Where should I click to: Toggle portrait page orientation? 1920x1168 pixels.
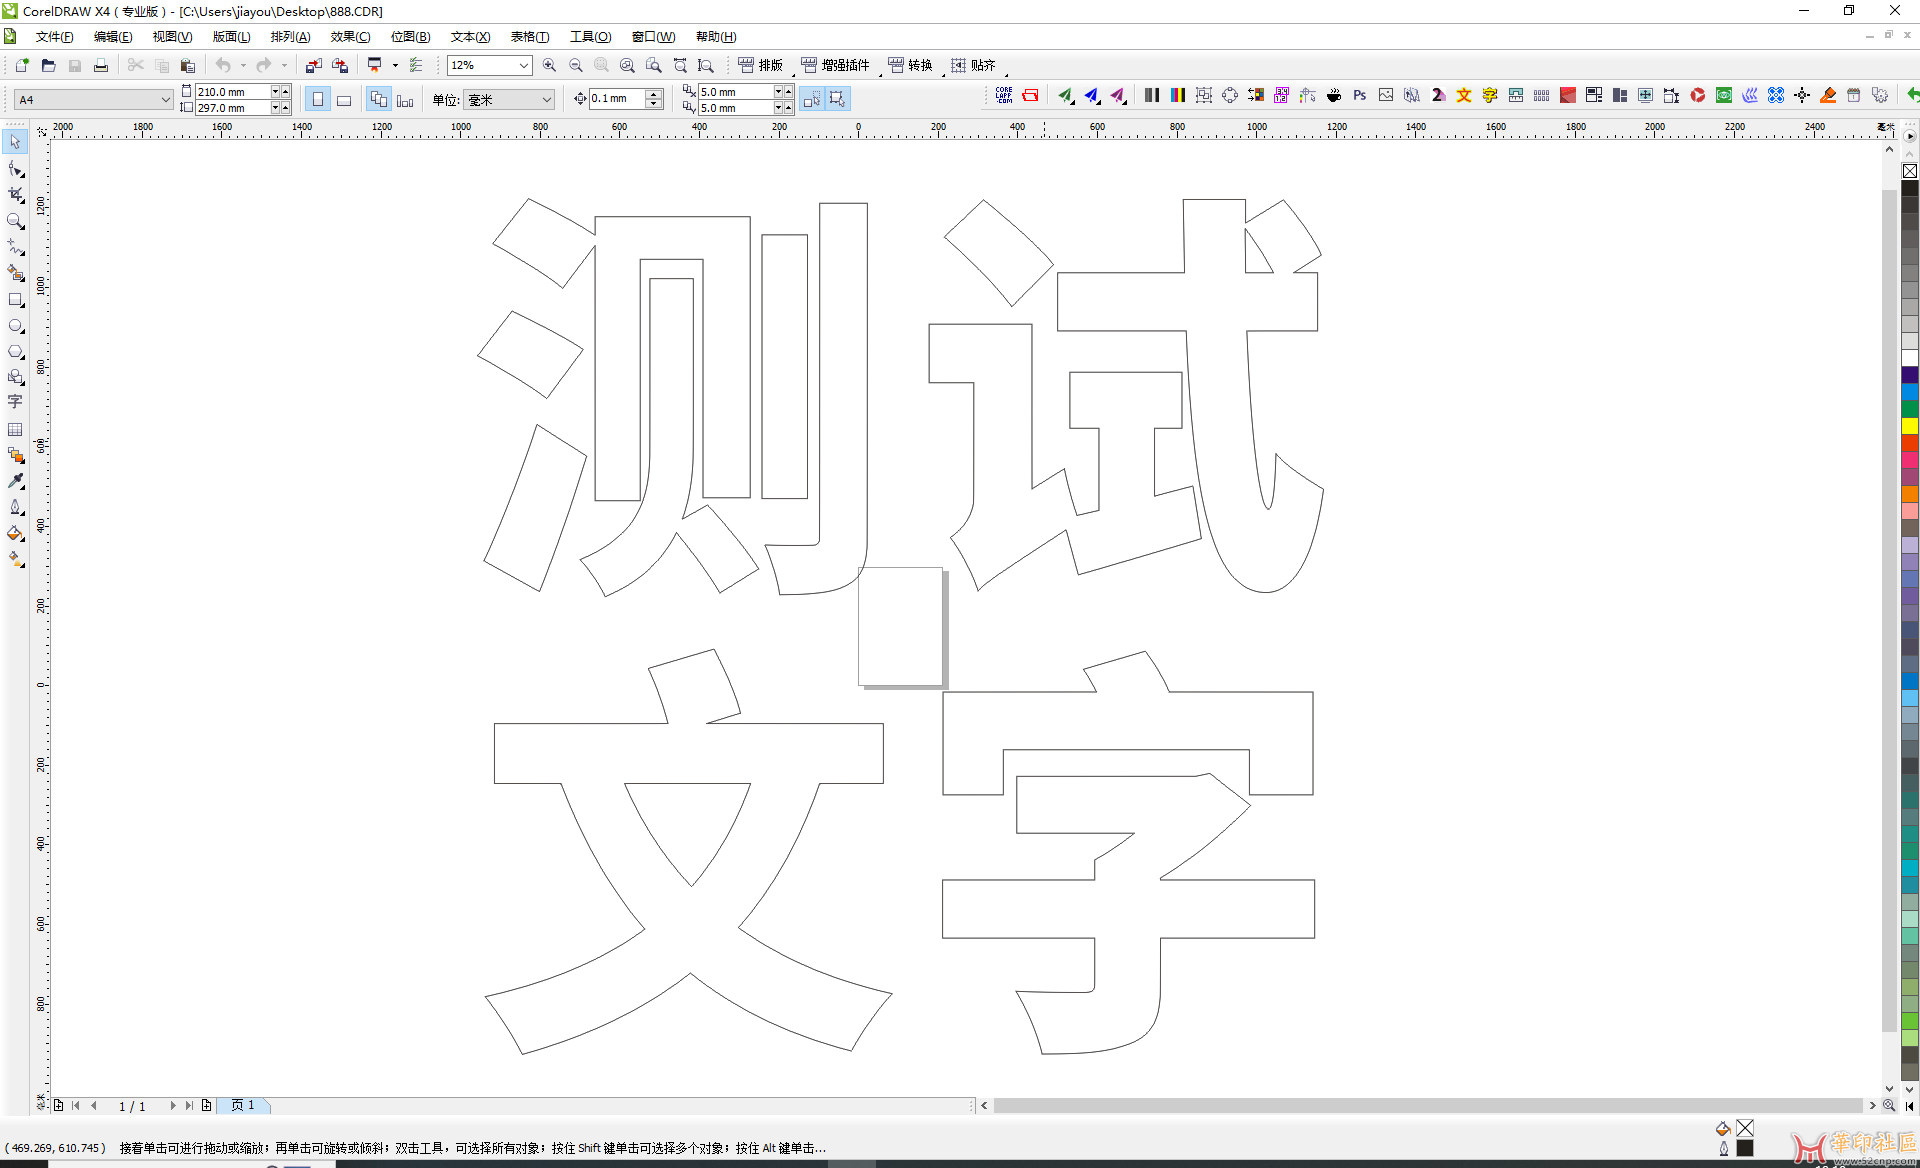tap(317, 99)
